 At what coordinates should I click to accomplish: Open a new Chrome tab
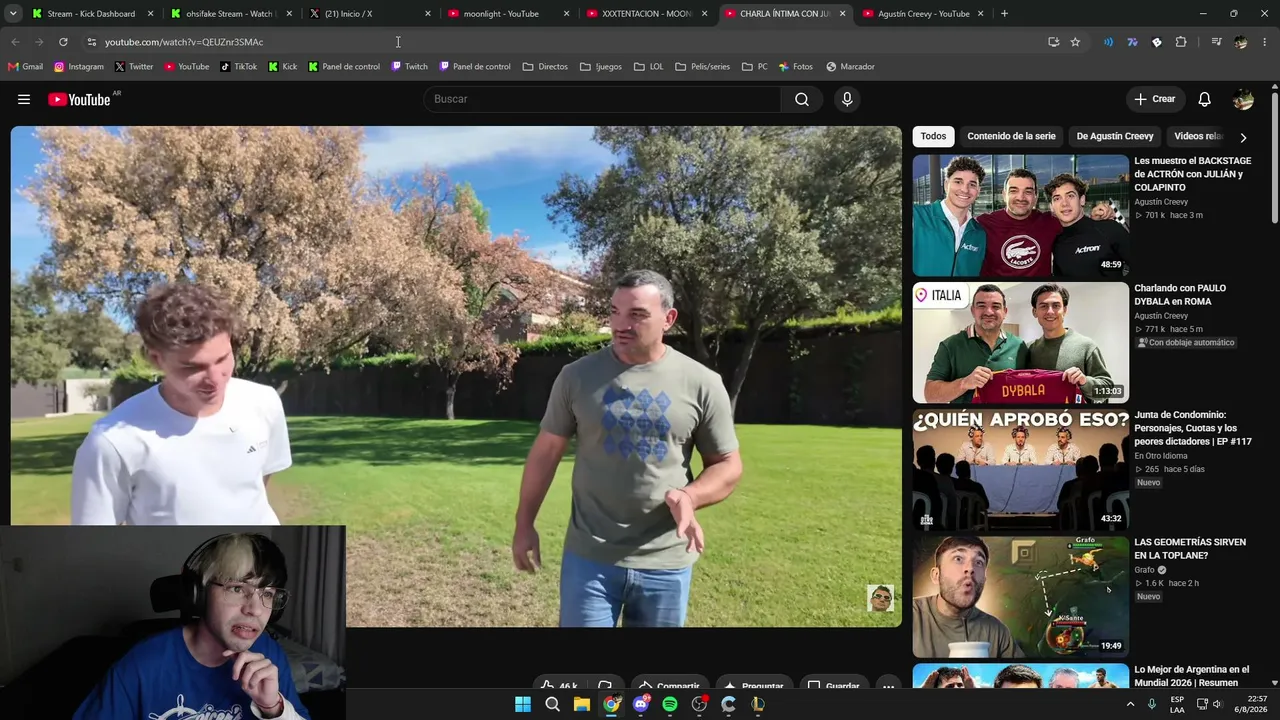(x=1004, y=14)
